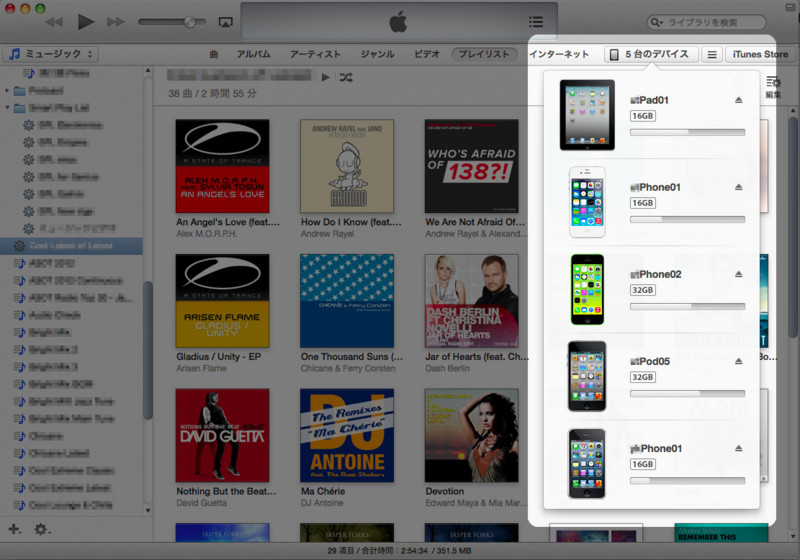Image resolution: width=800 pixels, height=560 pixels.
Task: Switch to the ジャンル tab
Action: (377, 54)
